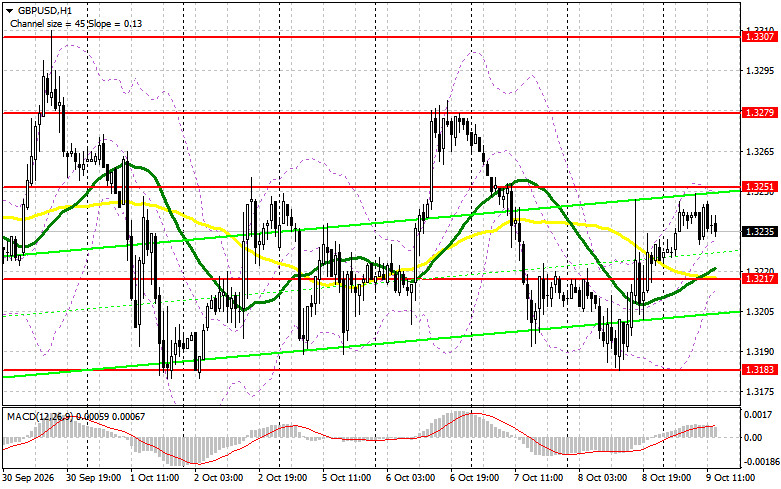Viewport: 781px width, 489px height.
Task: Click the '30 Sep 2026' time label
Action: point(28,478)
